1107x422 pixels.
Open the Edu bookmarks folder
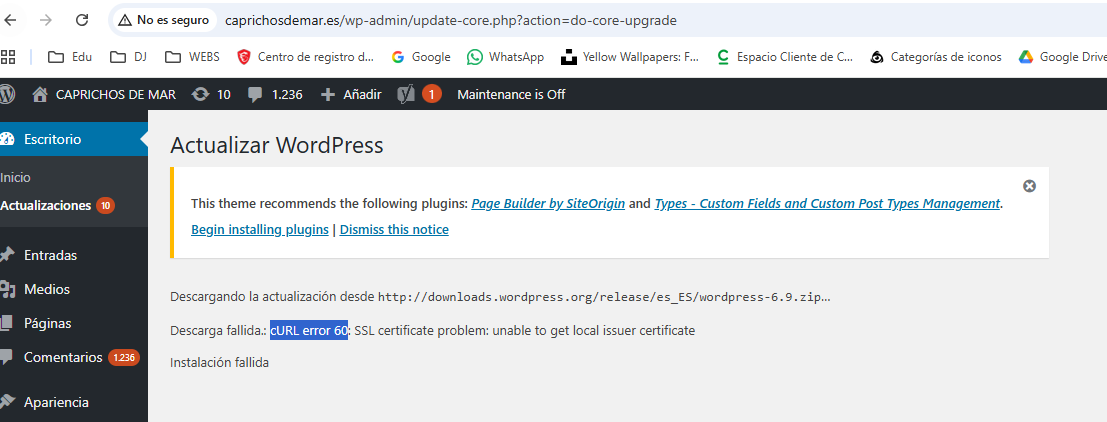tap(70, 57)
